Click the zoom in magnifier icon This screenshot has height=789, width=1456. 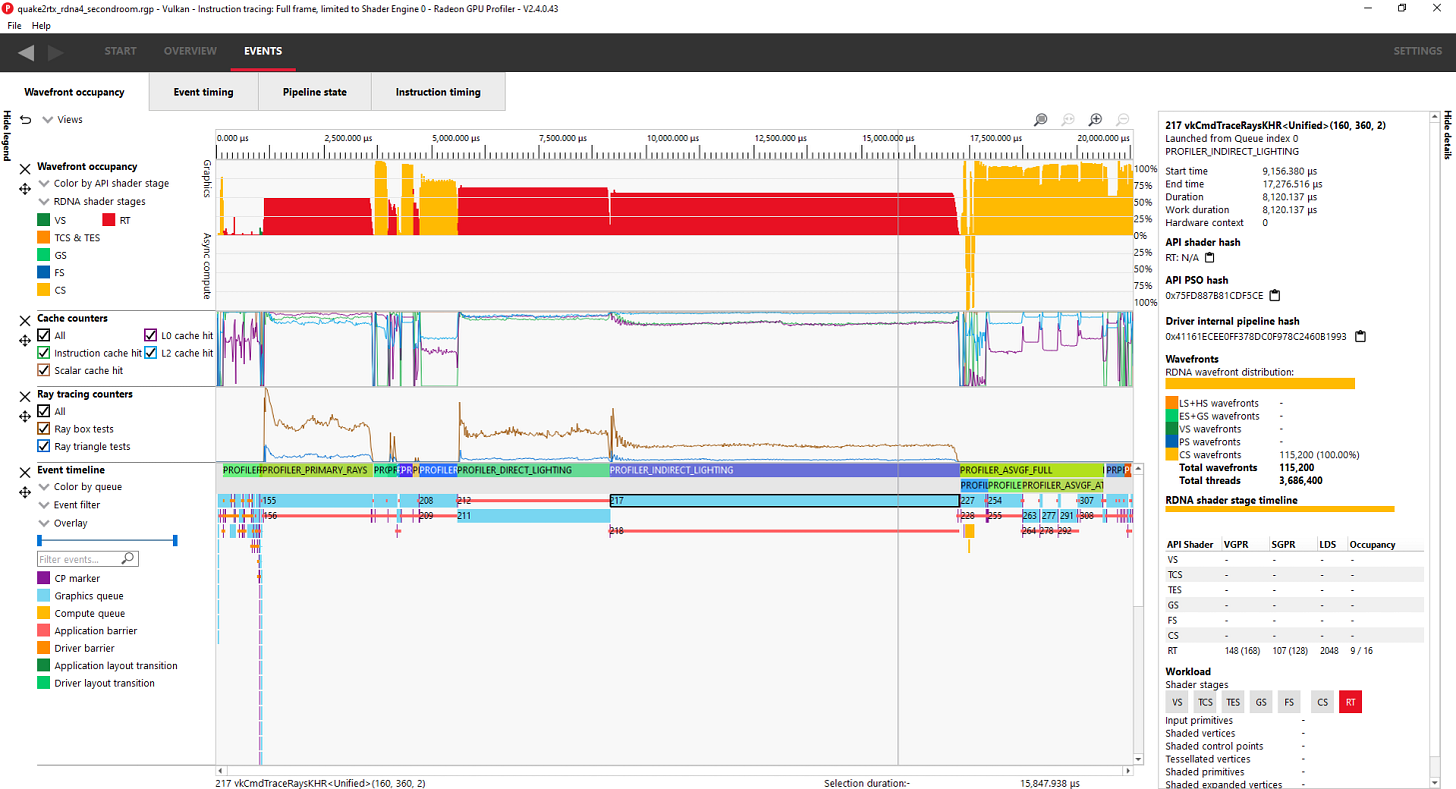coord(1094,119)
